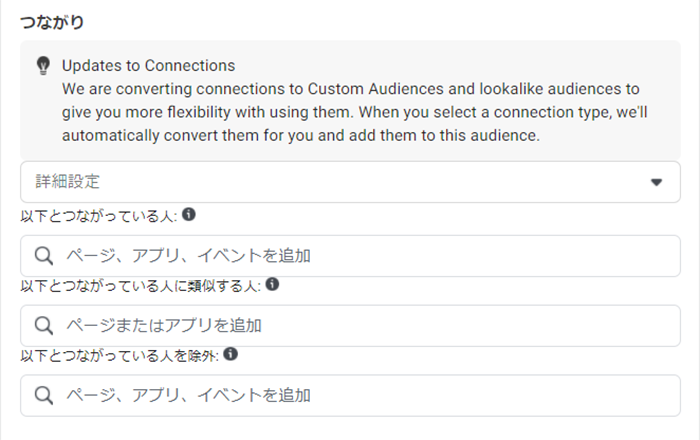This screenshot has height=440, width=700.
Task: Expand the 詳細設定 selection box
Action: click(x=350, y=182)
